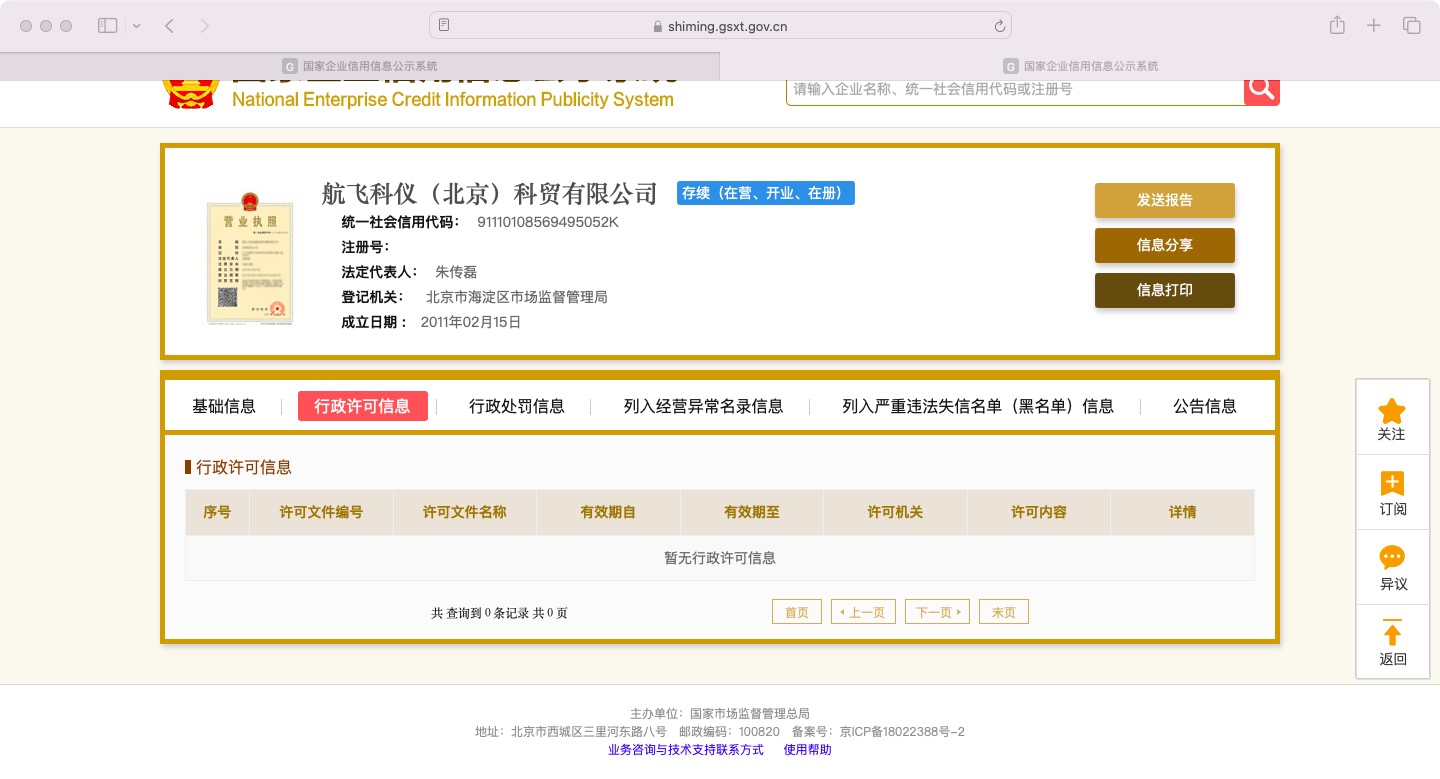This screenshot has height=779, width=1440.
Task: Click the date 2011年02月15日
Action: point(471,322)
